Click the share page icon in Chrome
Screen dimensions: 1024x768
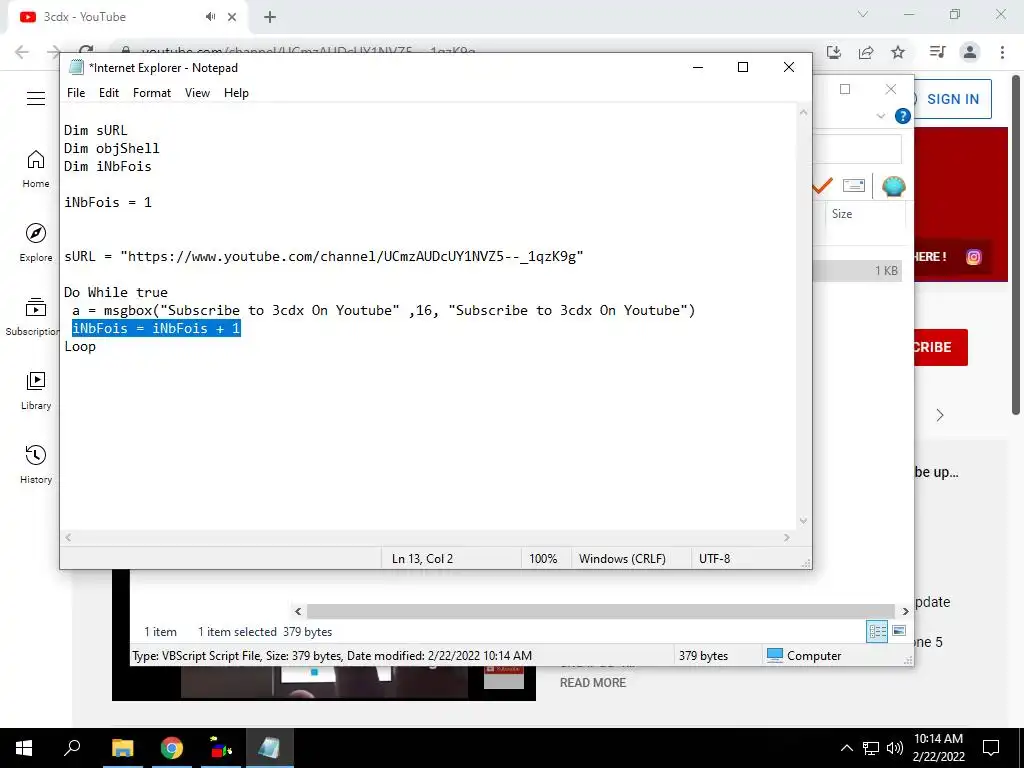tap(866, 52)
